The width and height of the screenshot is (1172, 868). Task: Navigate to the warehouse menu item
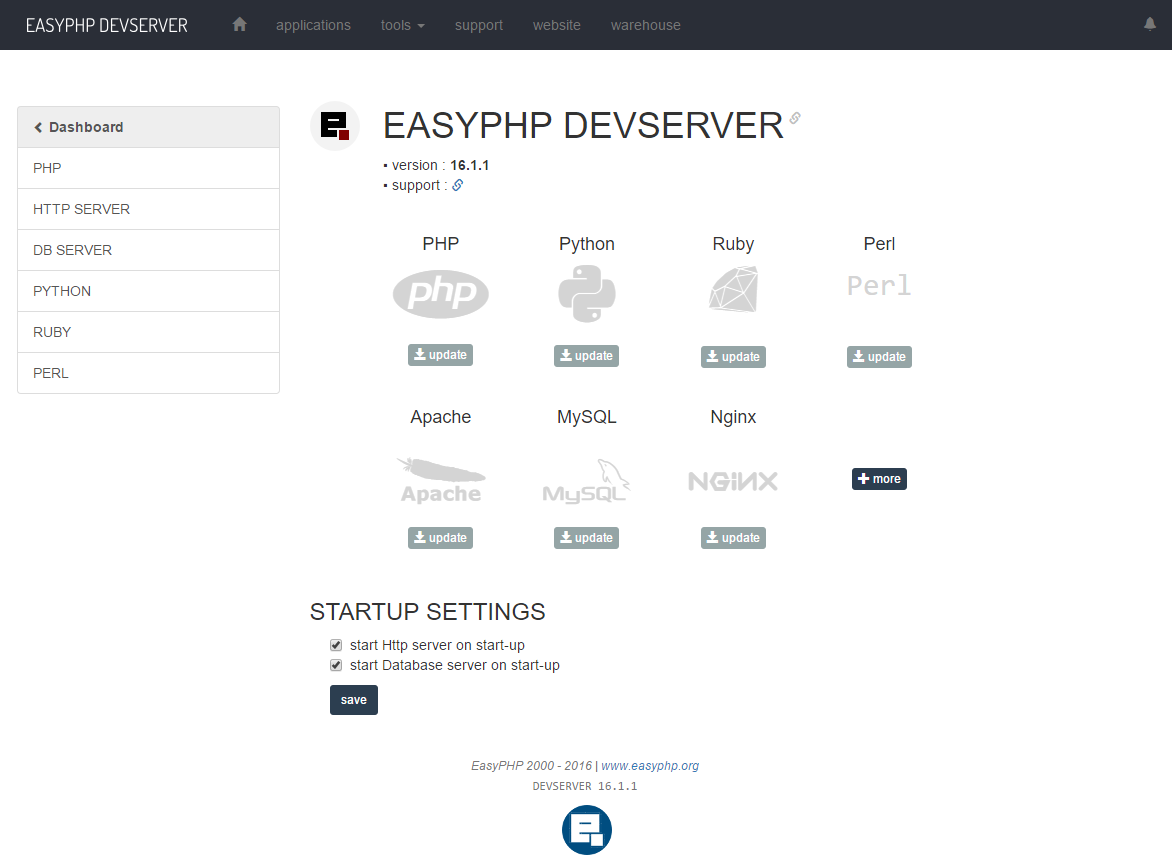click(645, 25)
